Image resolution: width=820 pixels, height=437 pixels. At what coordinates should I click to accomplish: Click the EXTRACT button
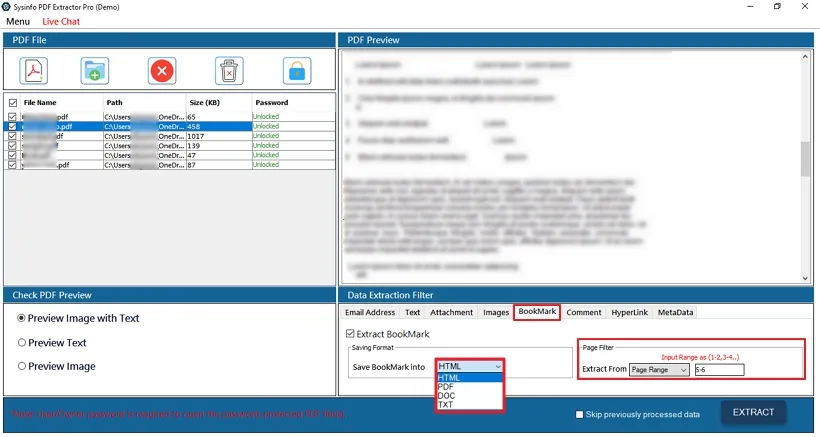pos(753,412)
